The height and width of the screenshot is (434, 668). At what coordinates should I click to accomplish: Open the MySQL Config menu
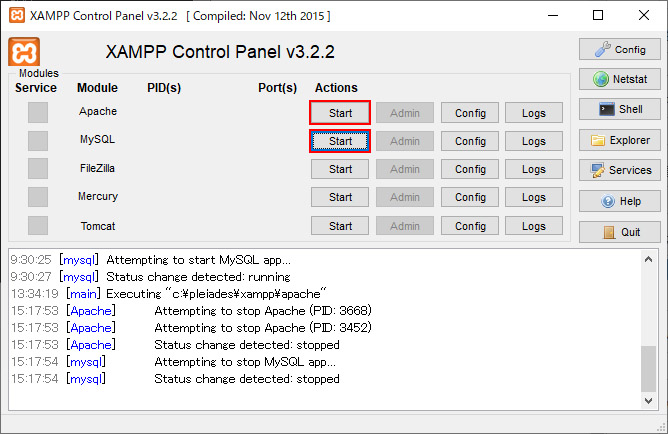coord(470,141)
